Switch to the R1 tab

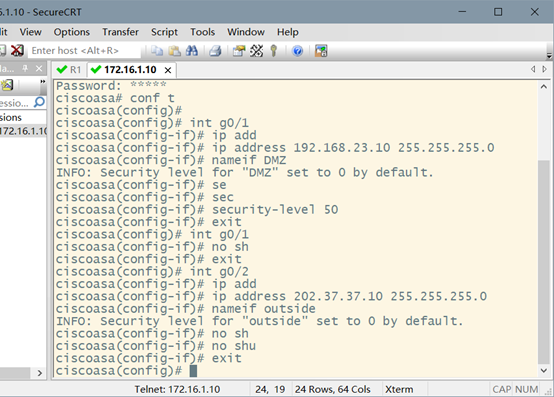tap(69, 70)
